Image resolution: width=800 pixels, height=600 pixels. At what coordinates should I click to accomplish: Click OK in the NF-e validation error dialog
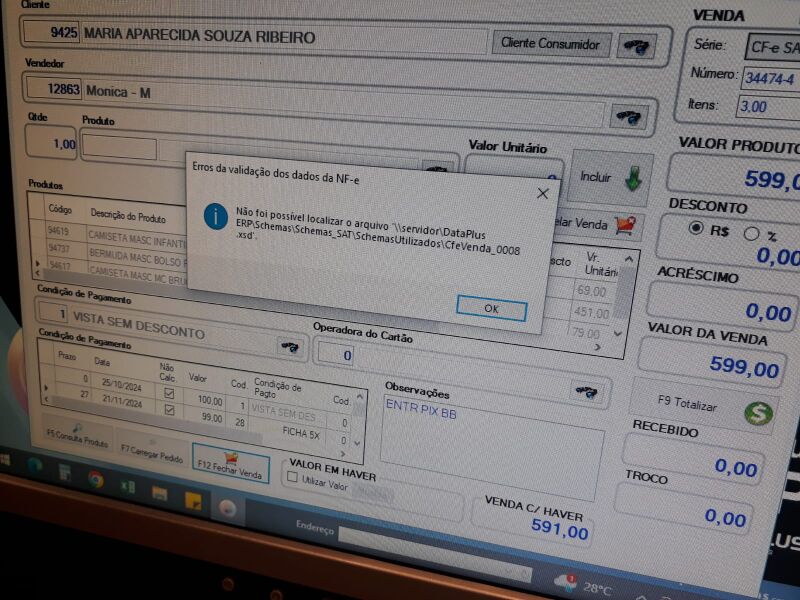(x=491, y=308)
